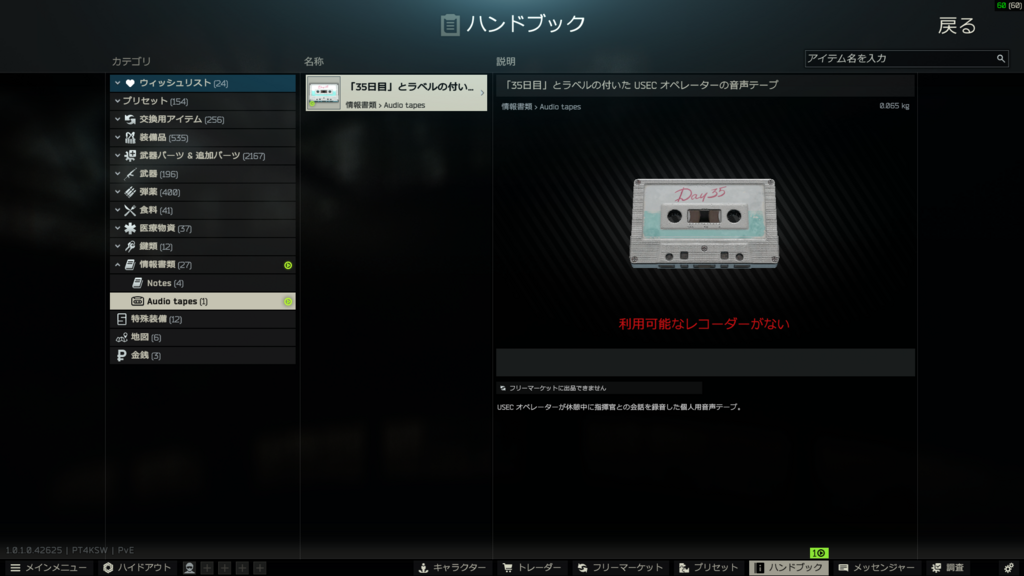Click the wishlist heart icon
This screenshot has height=576, width=1024.
[130, 83]
